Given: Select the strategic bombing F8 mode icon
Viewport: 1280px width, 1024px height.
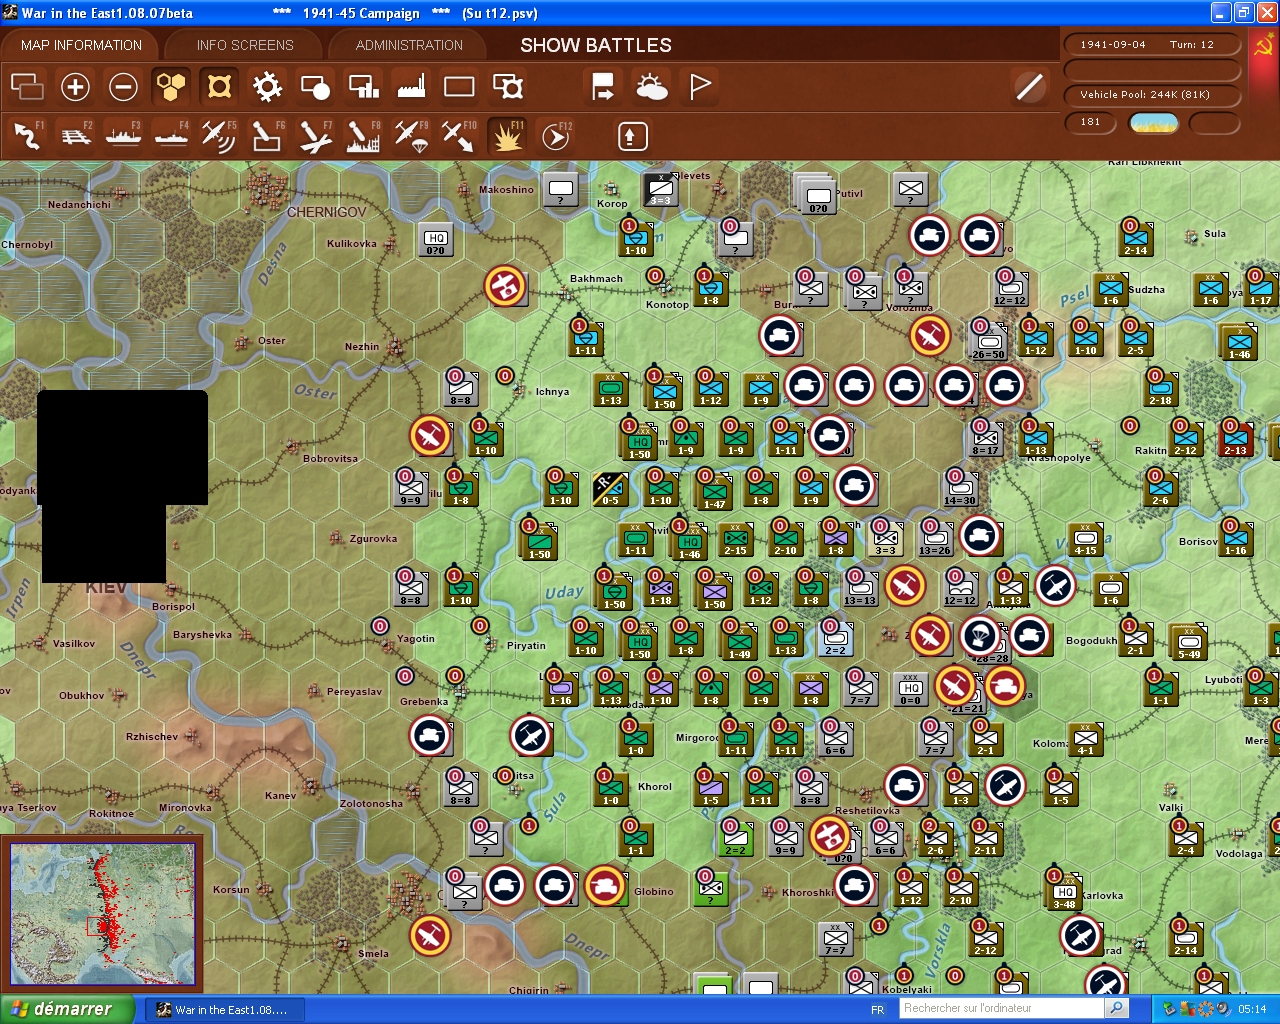Looking at the screenshot, I should pyautogui.click(x=362, y=135).
